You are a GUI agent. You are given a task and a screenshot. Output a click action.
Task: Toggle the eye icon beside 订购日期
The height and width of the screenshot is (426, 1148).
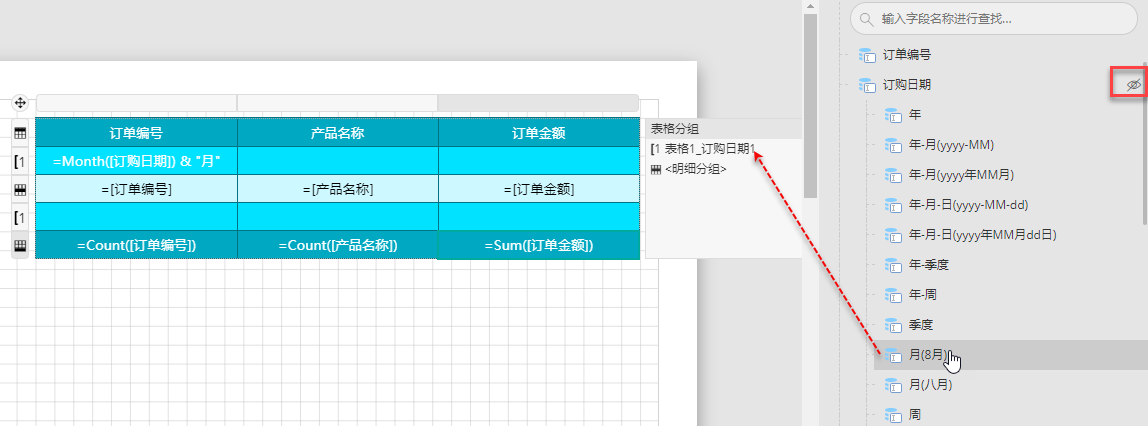pos(1133,86)
